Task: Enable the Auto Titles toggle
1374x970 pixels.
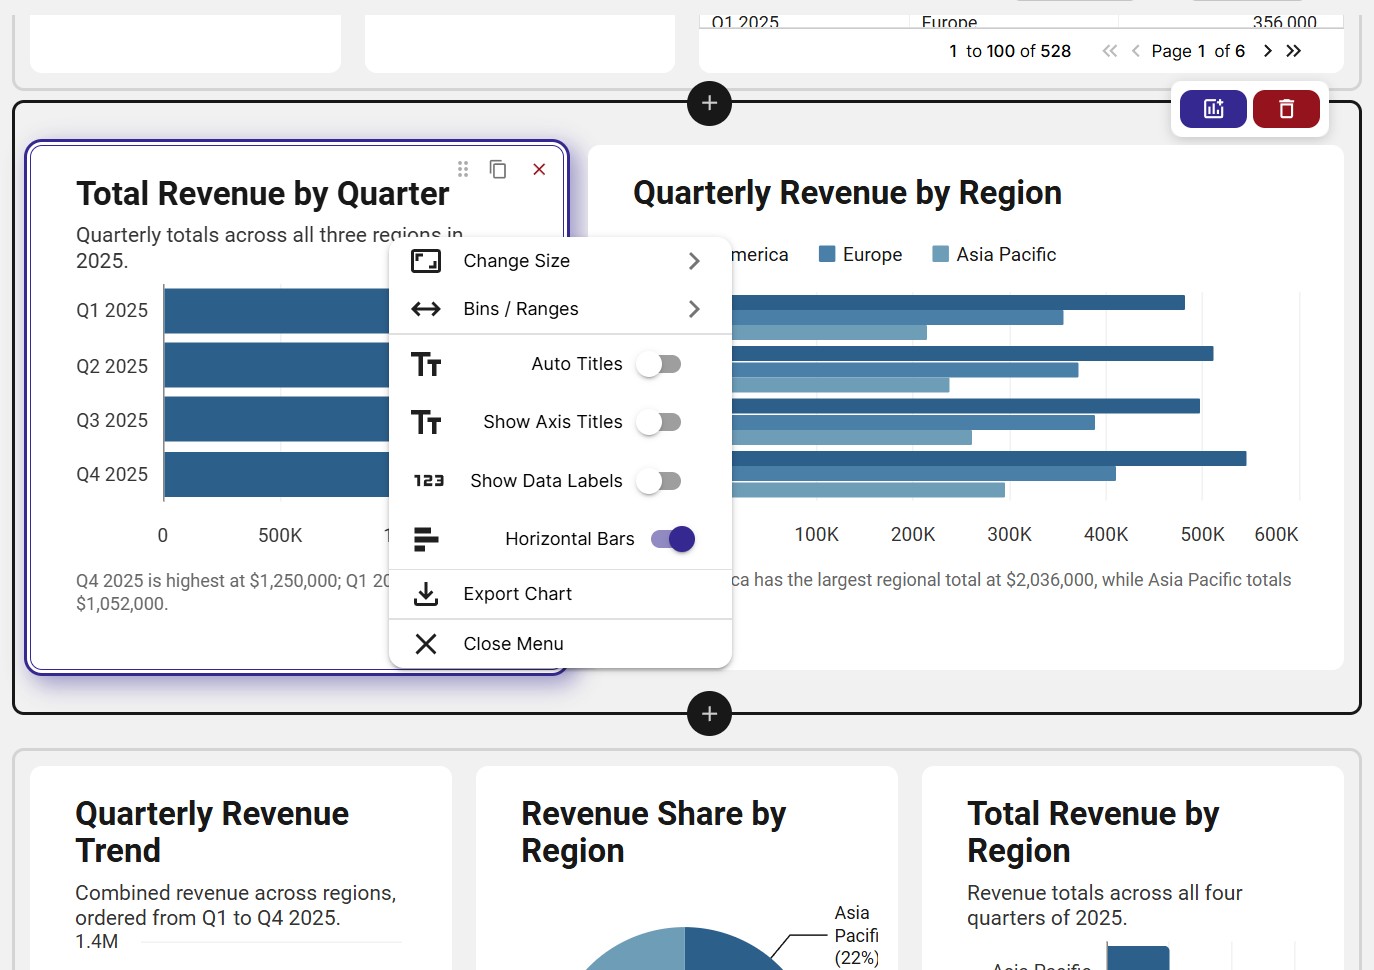Action: coord(660,364)
